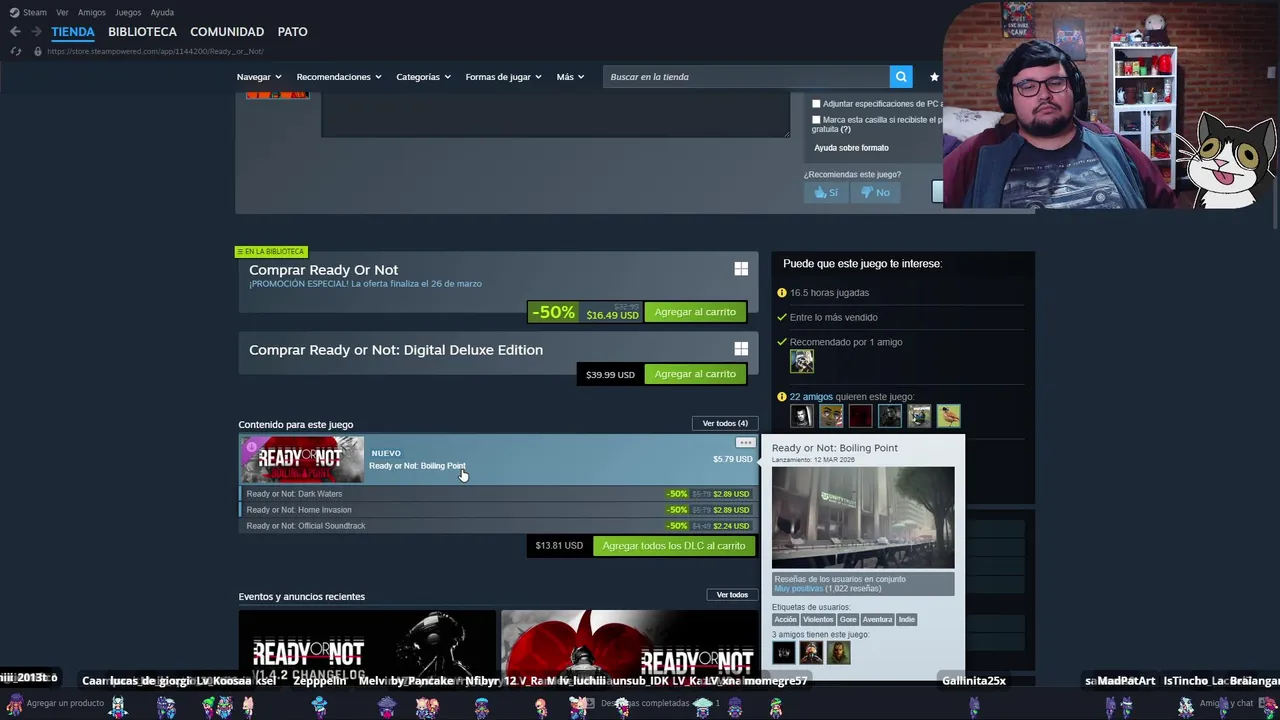Open the fifth wishlisting friend's avatar
The image size is (1280, 720).
[x=919, y=415]
